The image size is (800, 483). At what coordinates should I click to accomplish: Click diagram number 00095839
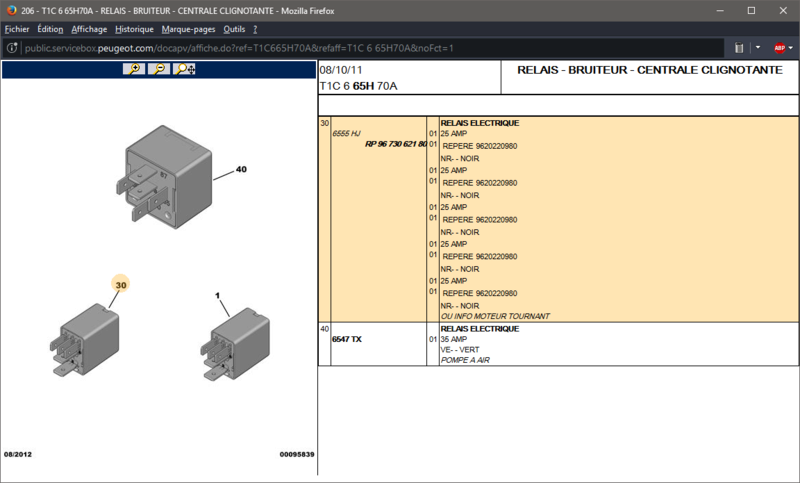[297, 454]
